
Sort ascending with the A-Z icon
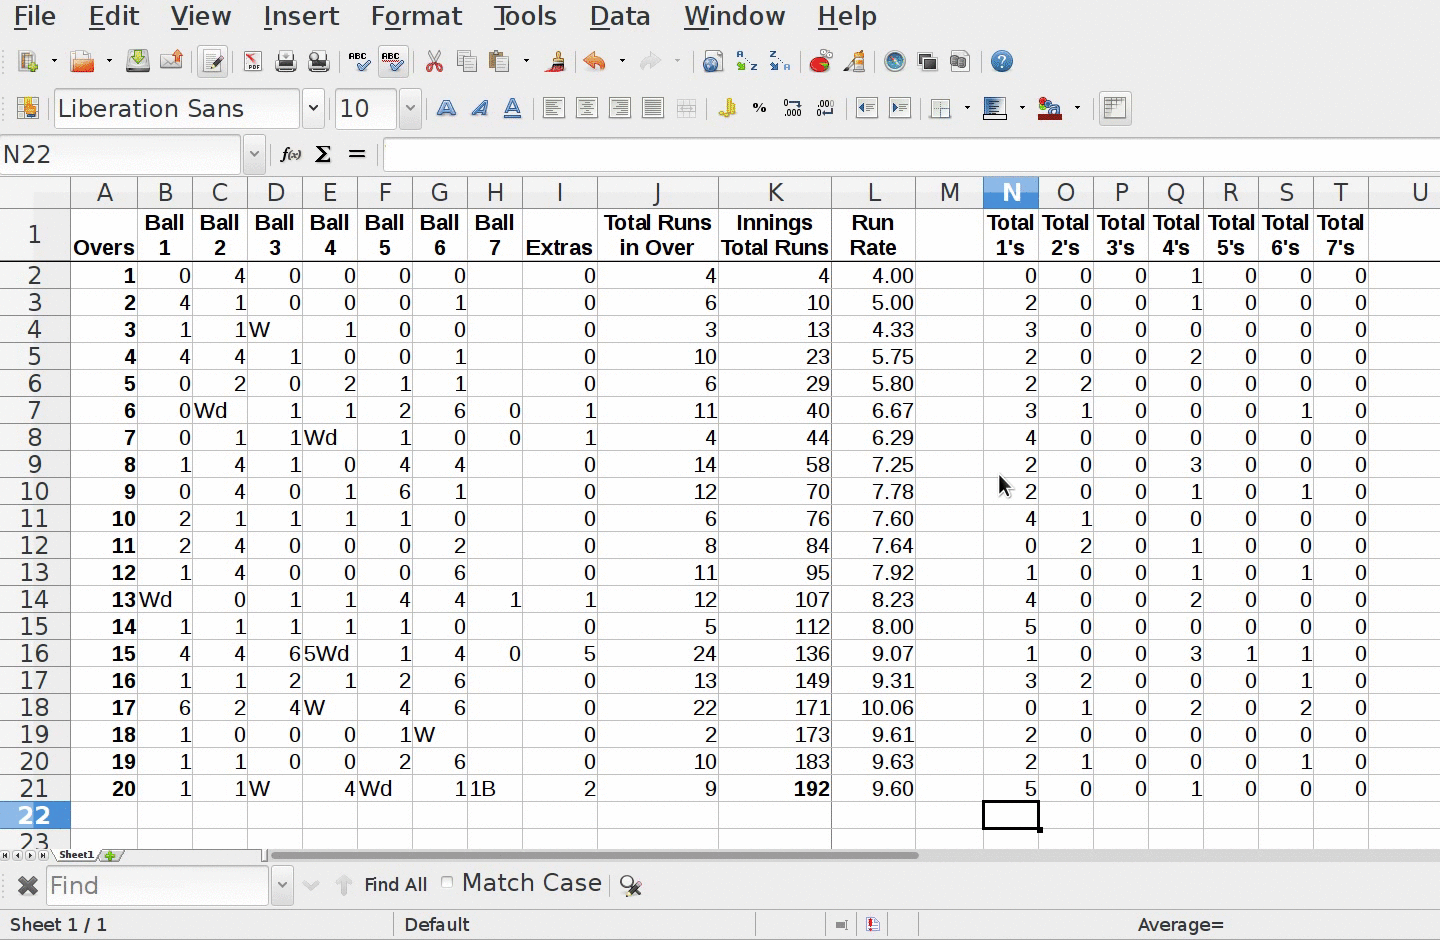click(x=746, y=62)
